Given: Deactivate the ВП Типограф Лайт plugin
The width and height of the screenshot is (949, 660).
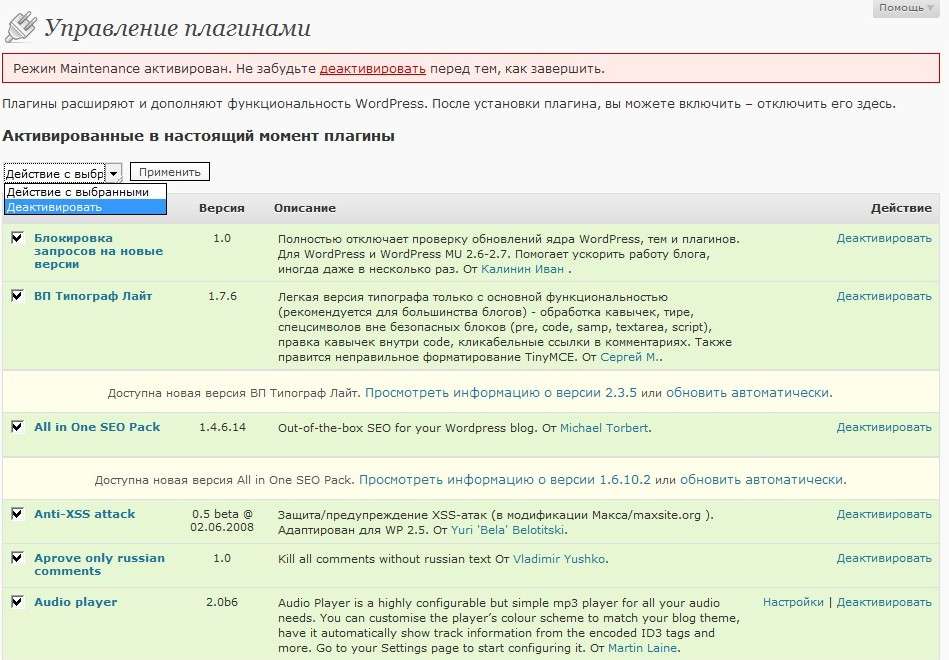Looking at the screenshot, I should (x=884, y=297).
